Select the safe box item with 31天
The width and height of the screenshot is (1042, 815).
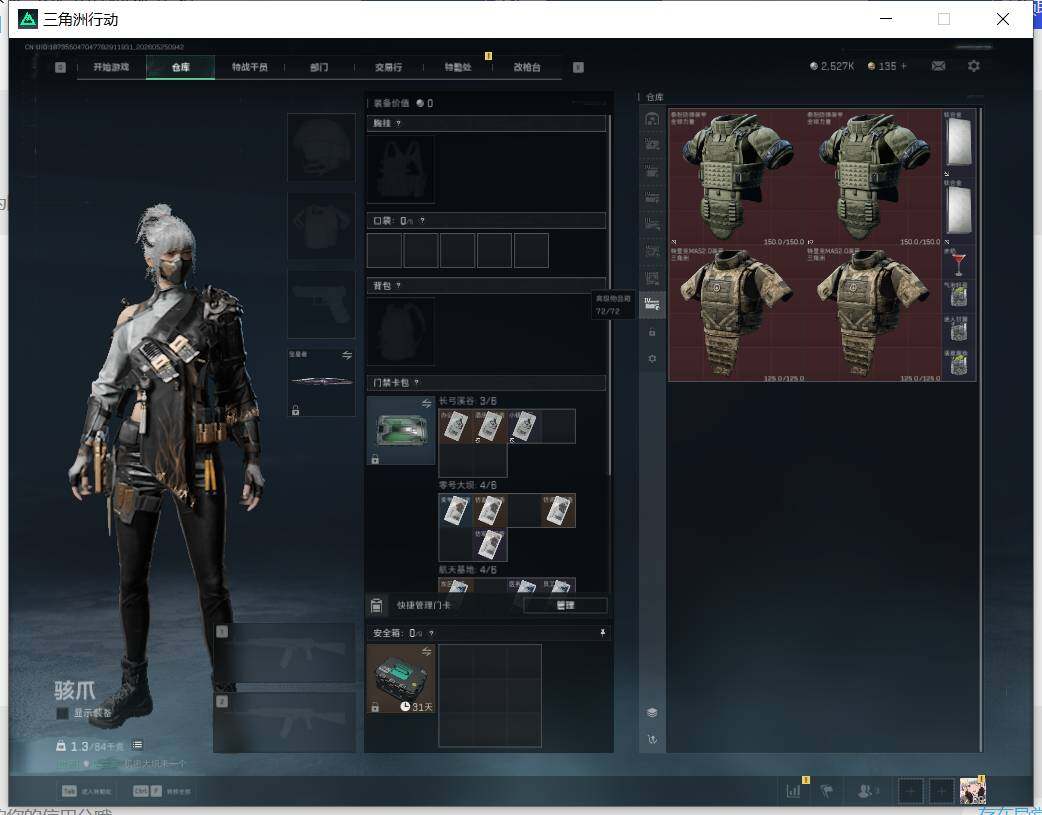pos(401,679)
